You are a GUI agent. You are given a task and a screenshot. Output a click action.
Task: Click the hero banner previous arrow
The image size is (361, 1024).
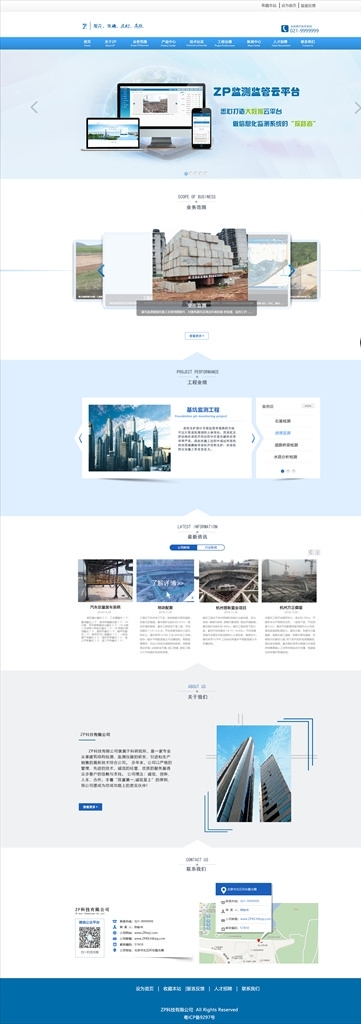coord(34,107)
